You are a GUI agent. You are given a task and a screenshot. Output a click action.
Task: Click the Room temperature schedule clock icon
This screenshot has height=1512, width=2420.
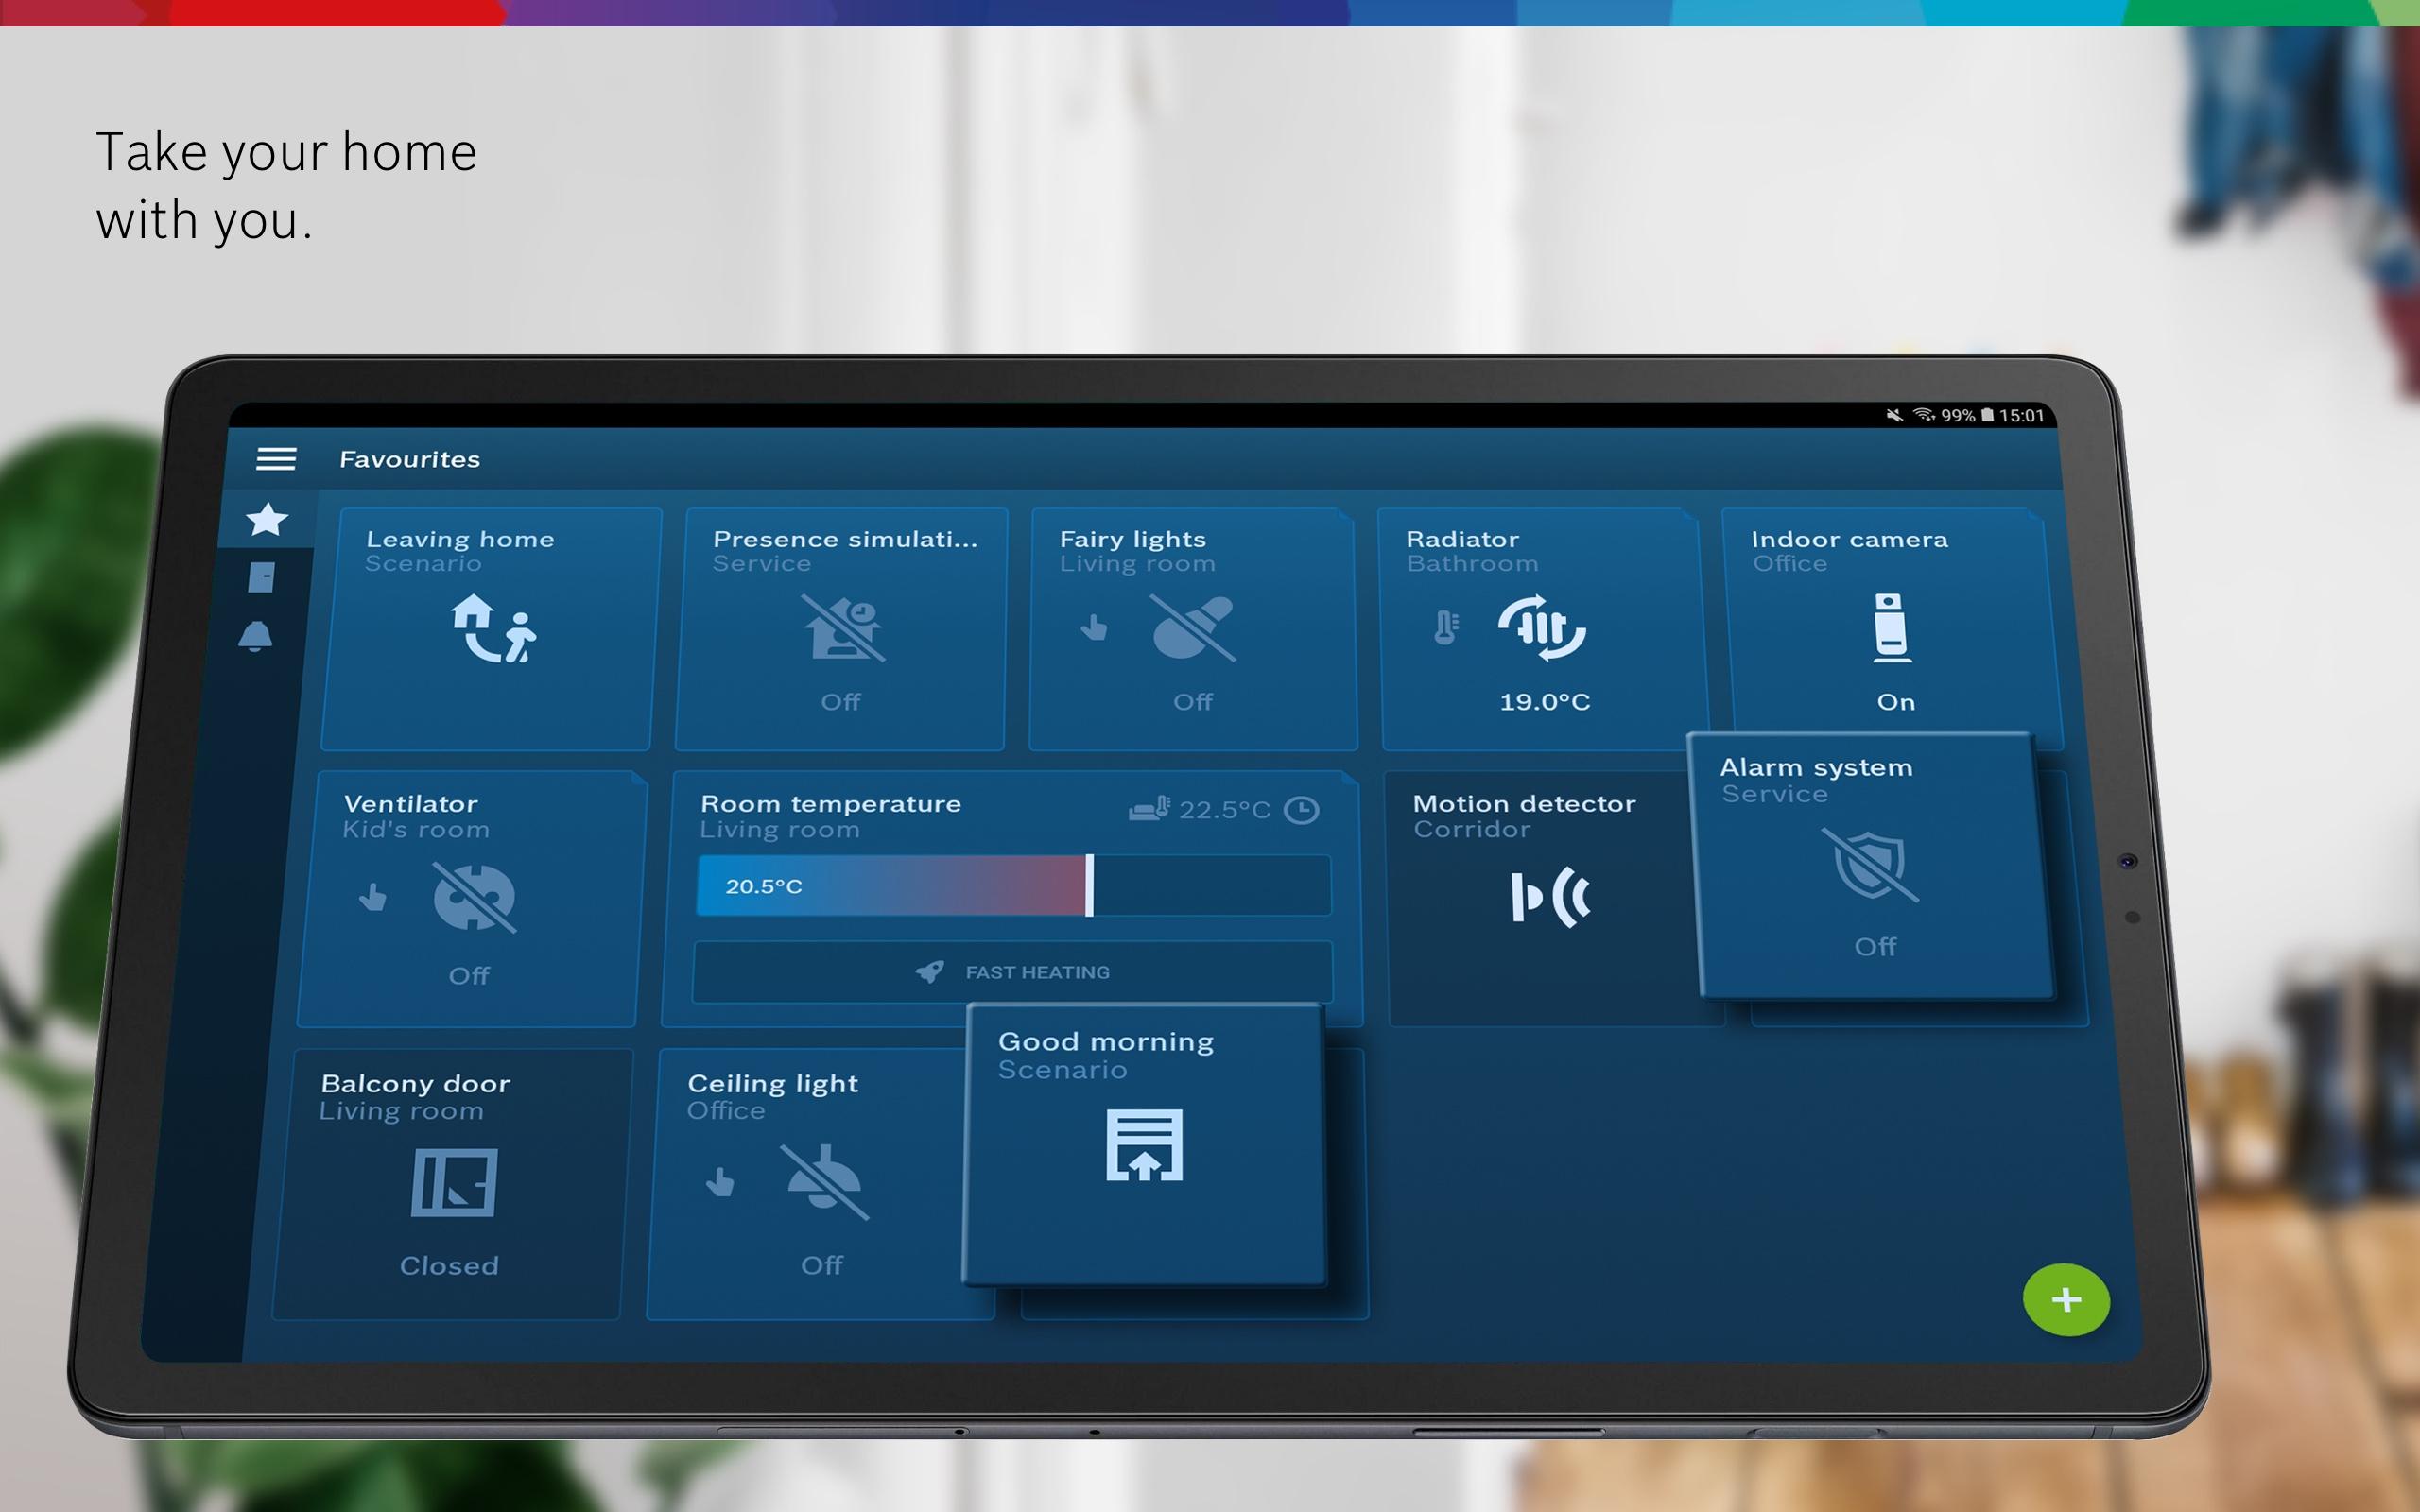click(1301, 810)
